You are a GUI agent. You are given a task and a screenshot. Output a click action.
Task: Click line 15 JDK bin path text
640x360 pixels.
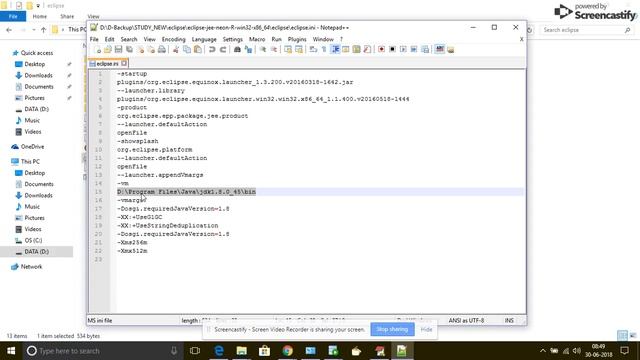tap(186, 192)
